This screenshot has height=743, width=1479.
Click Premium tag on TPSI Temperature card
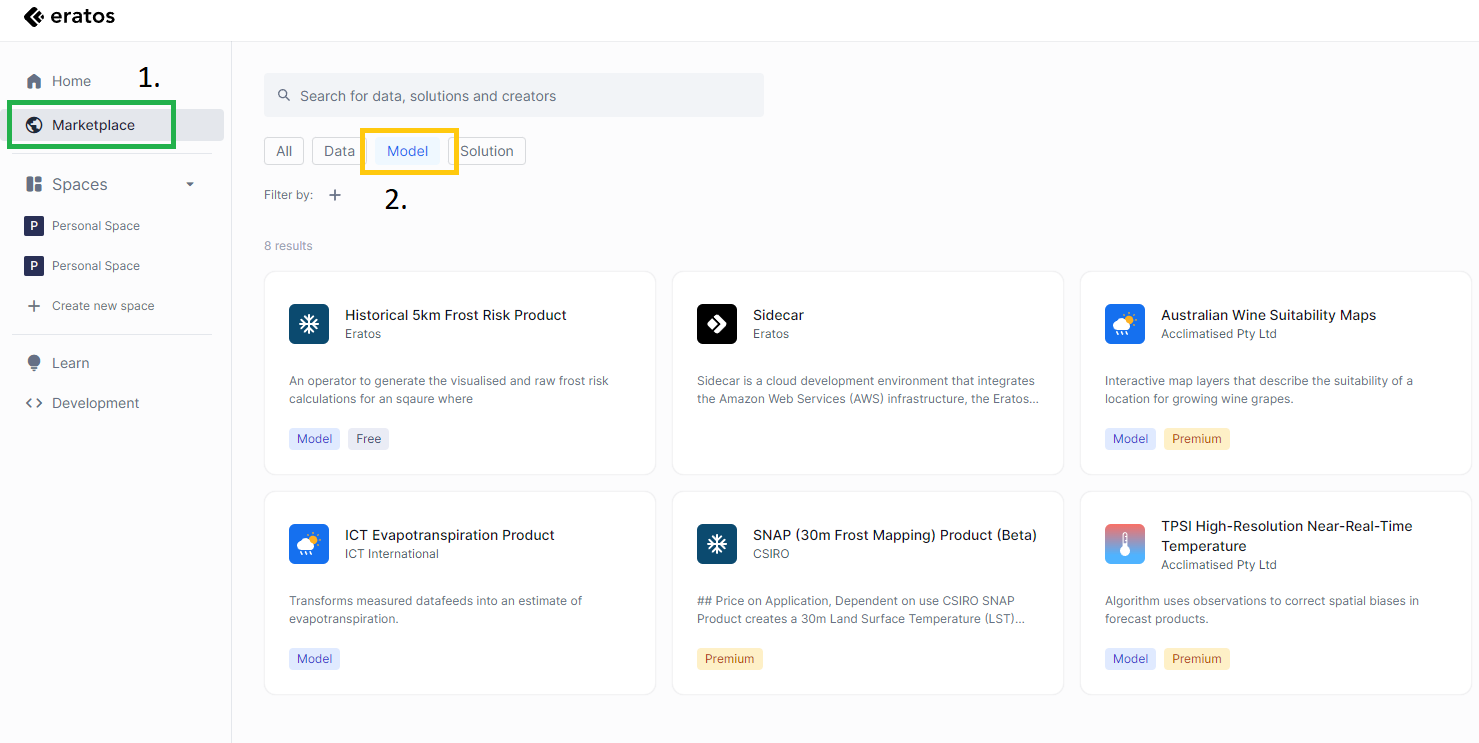[x=1197, y=659]
